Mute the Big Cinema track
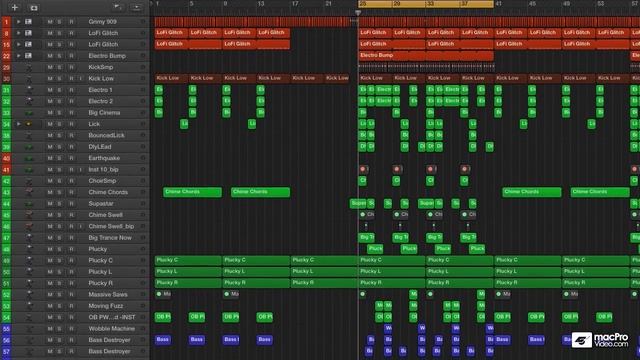 [50, 113]
